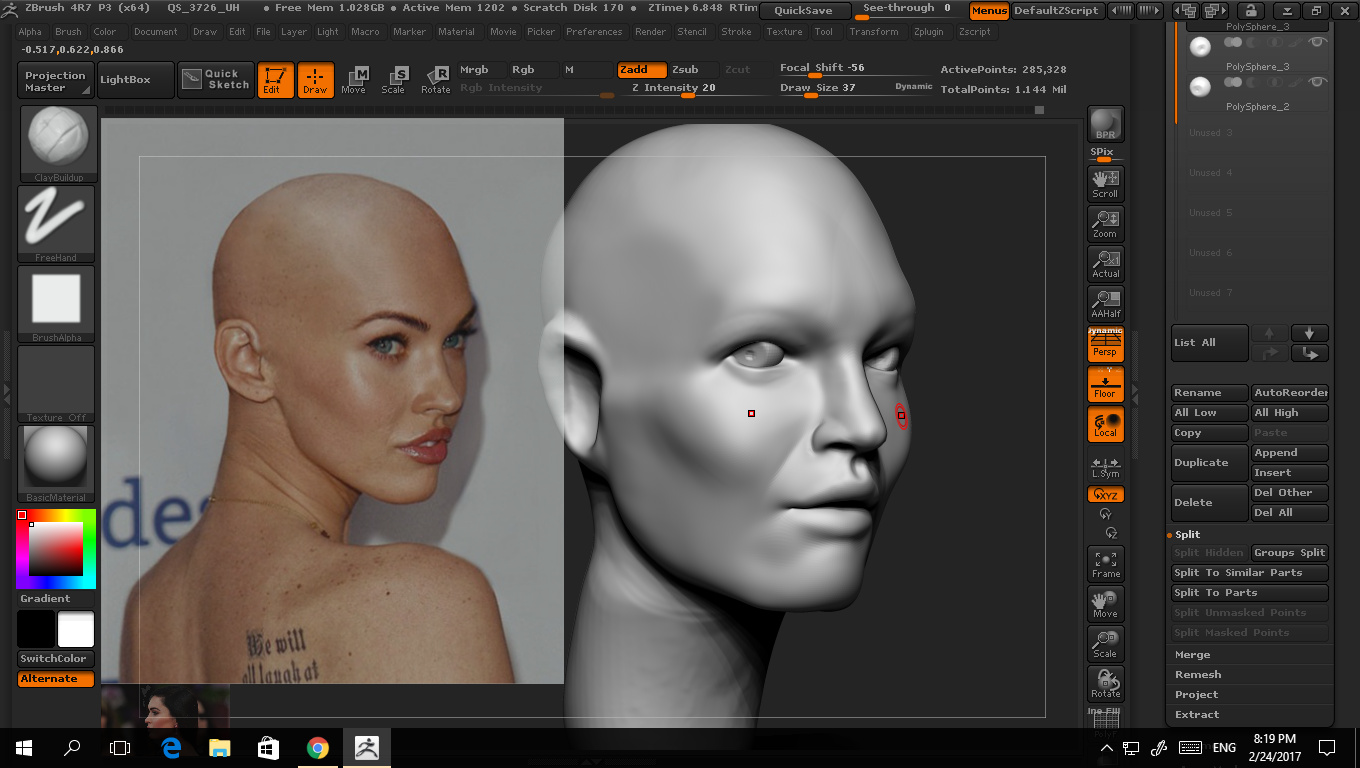
Task: Collapse the Split section
Action: [x=1188, y=534]
